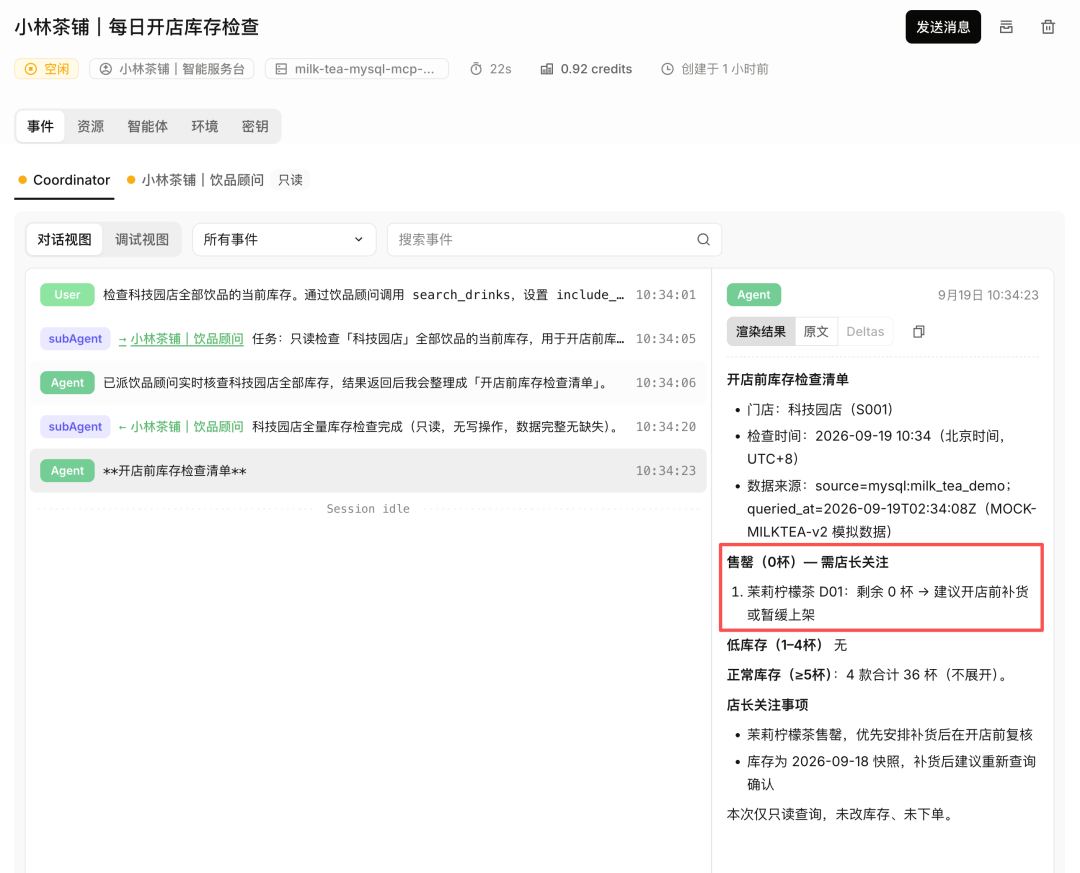This screenshot has height=873, width=1080.
Task: Click the 0.92 credits text
Action: 596,69
